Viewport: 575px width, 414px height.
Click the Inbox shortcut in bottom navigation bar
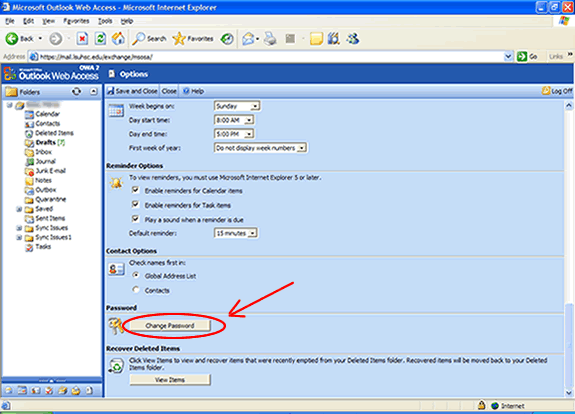coord(8,391)
